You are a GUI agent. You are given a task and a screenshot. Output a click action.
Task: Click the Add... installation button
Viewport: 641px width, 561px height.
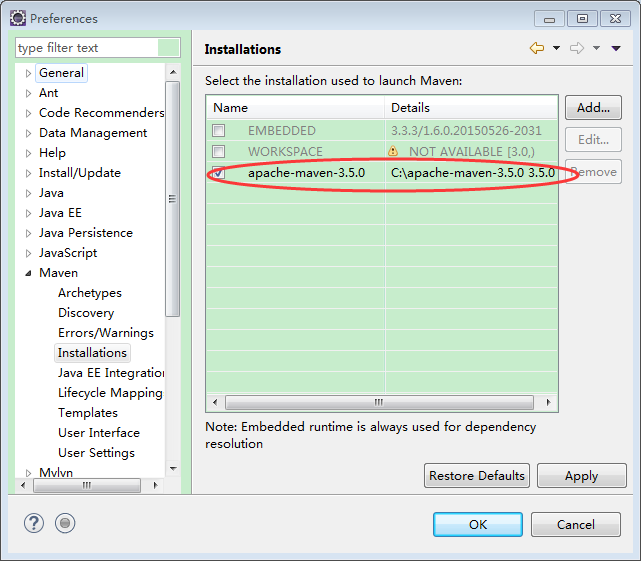point(593,108)
